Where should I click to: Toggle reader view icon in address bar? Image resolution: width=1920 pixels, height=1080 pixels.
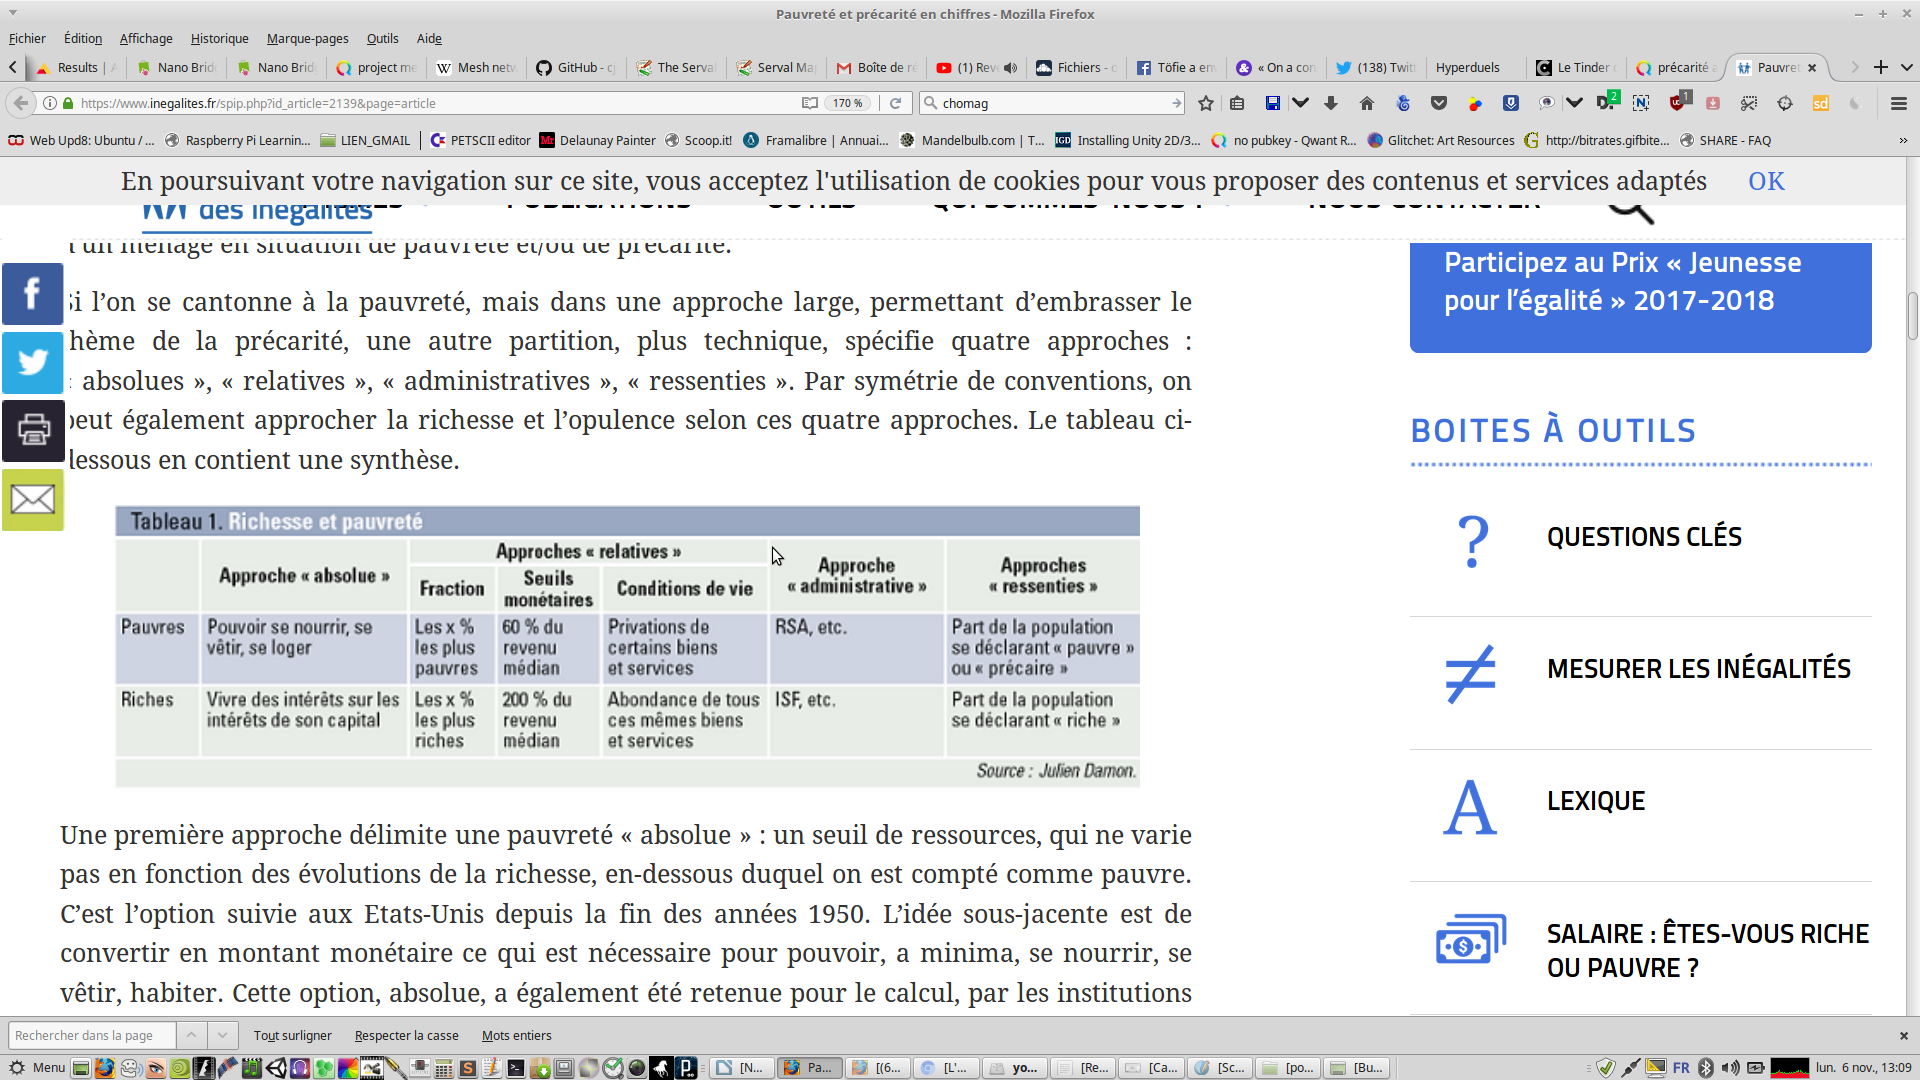click(809, 103)
